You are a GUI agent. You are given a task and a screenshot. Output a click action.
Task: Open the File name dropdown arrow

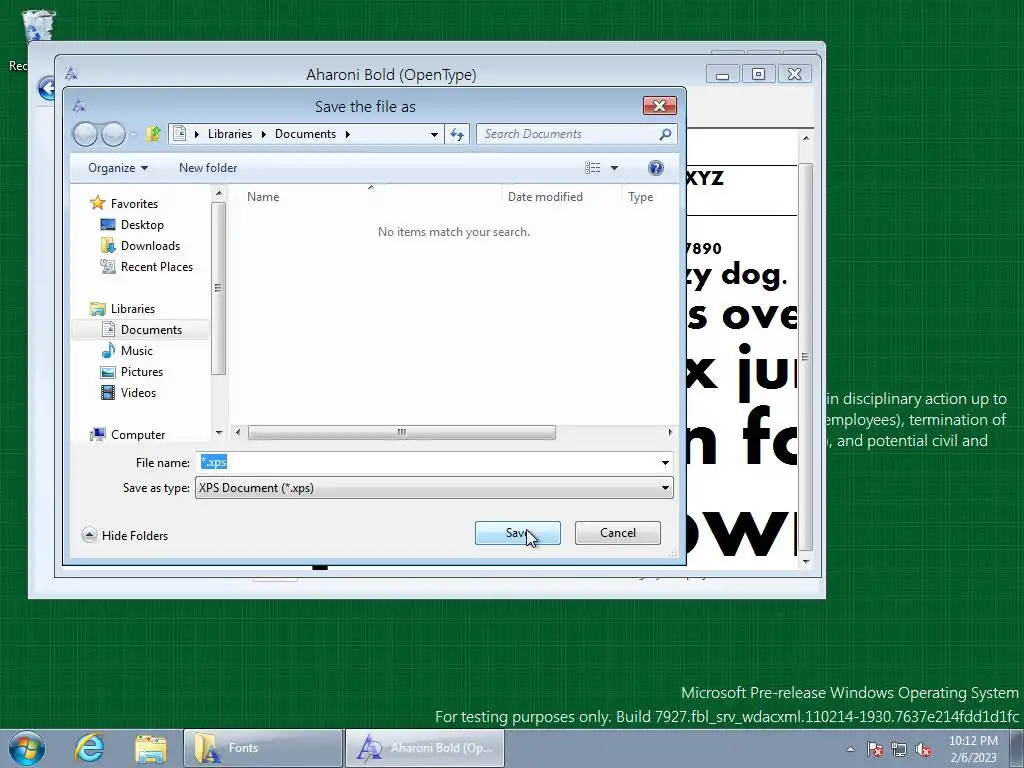pos(665,462)
